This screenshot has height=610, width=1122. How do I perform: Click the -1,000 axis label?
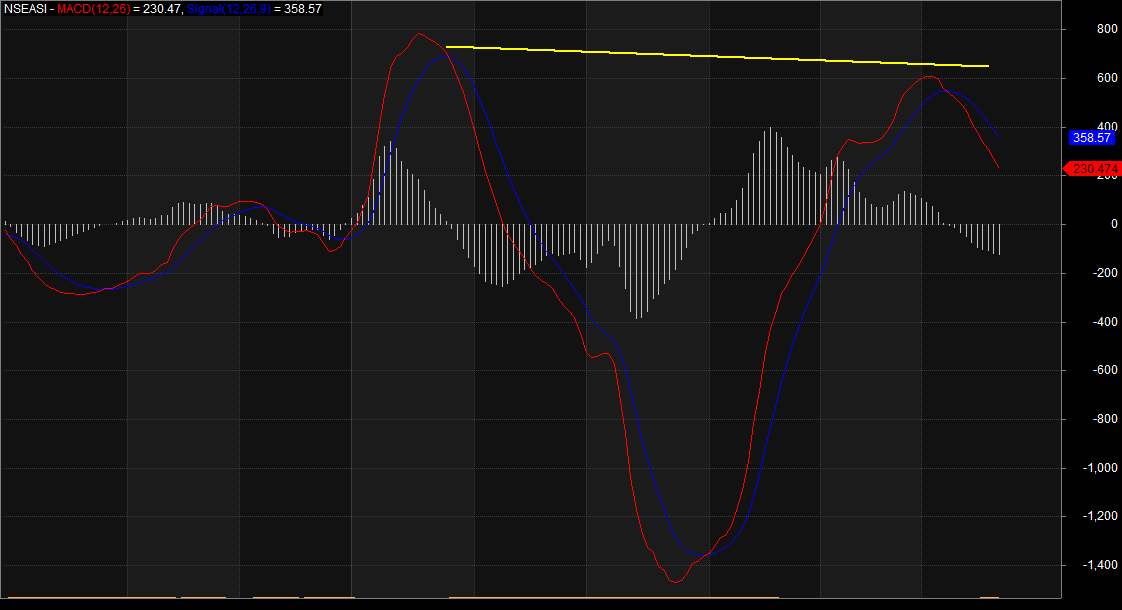click(1101, 468)
